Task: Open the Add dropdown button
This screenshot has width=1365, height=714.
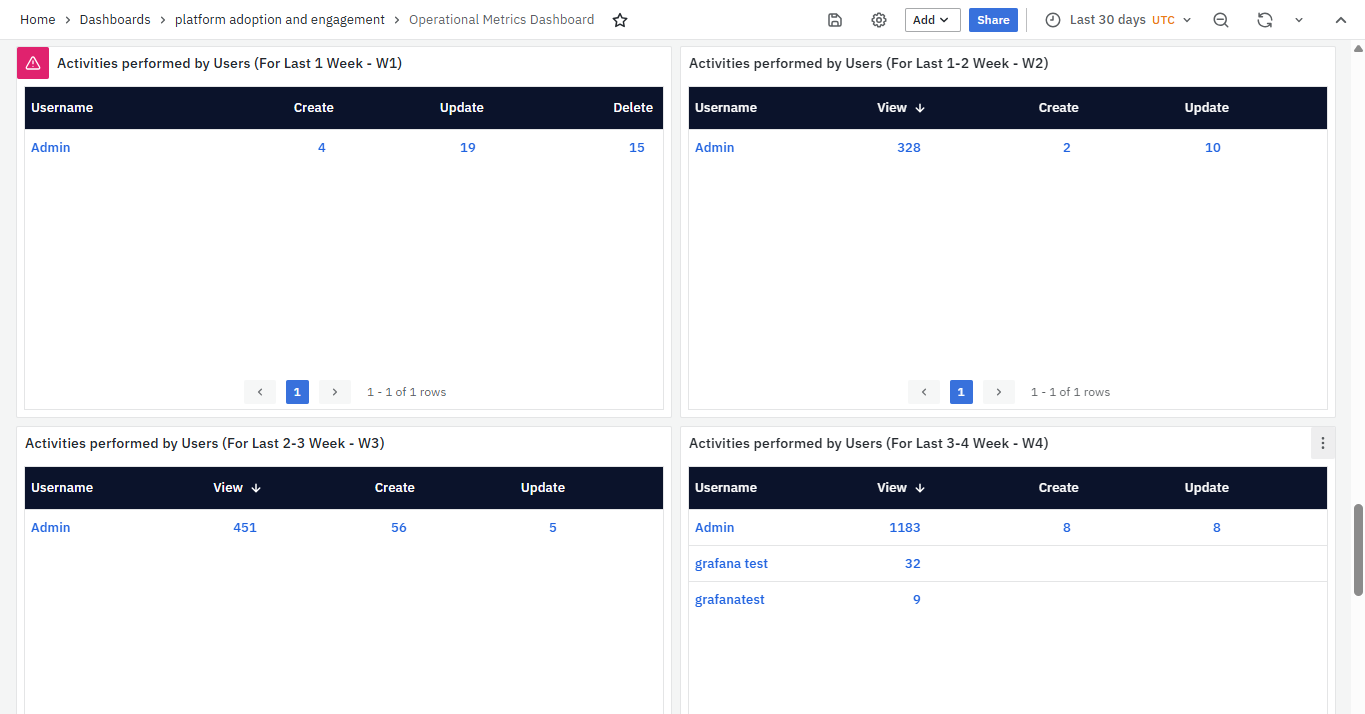Action: point(932,20)
